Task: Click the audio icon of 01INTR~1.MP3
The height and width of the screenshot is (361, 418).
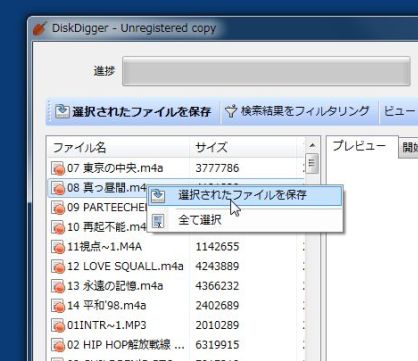Action: pos(58,326)
